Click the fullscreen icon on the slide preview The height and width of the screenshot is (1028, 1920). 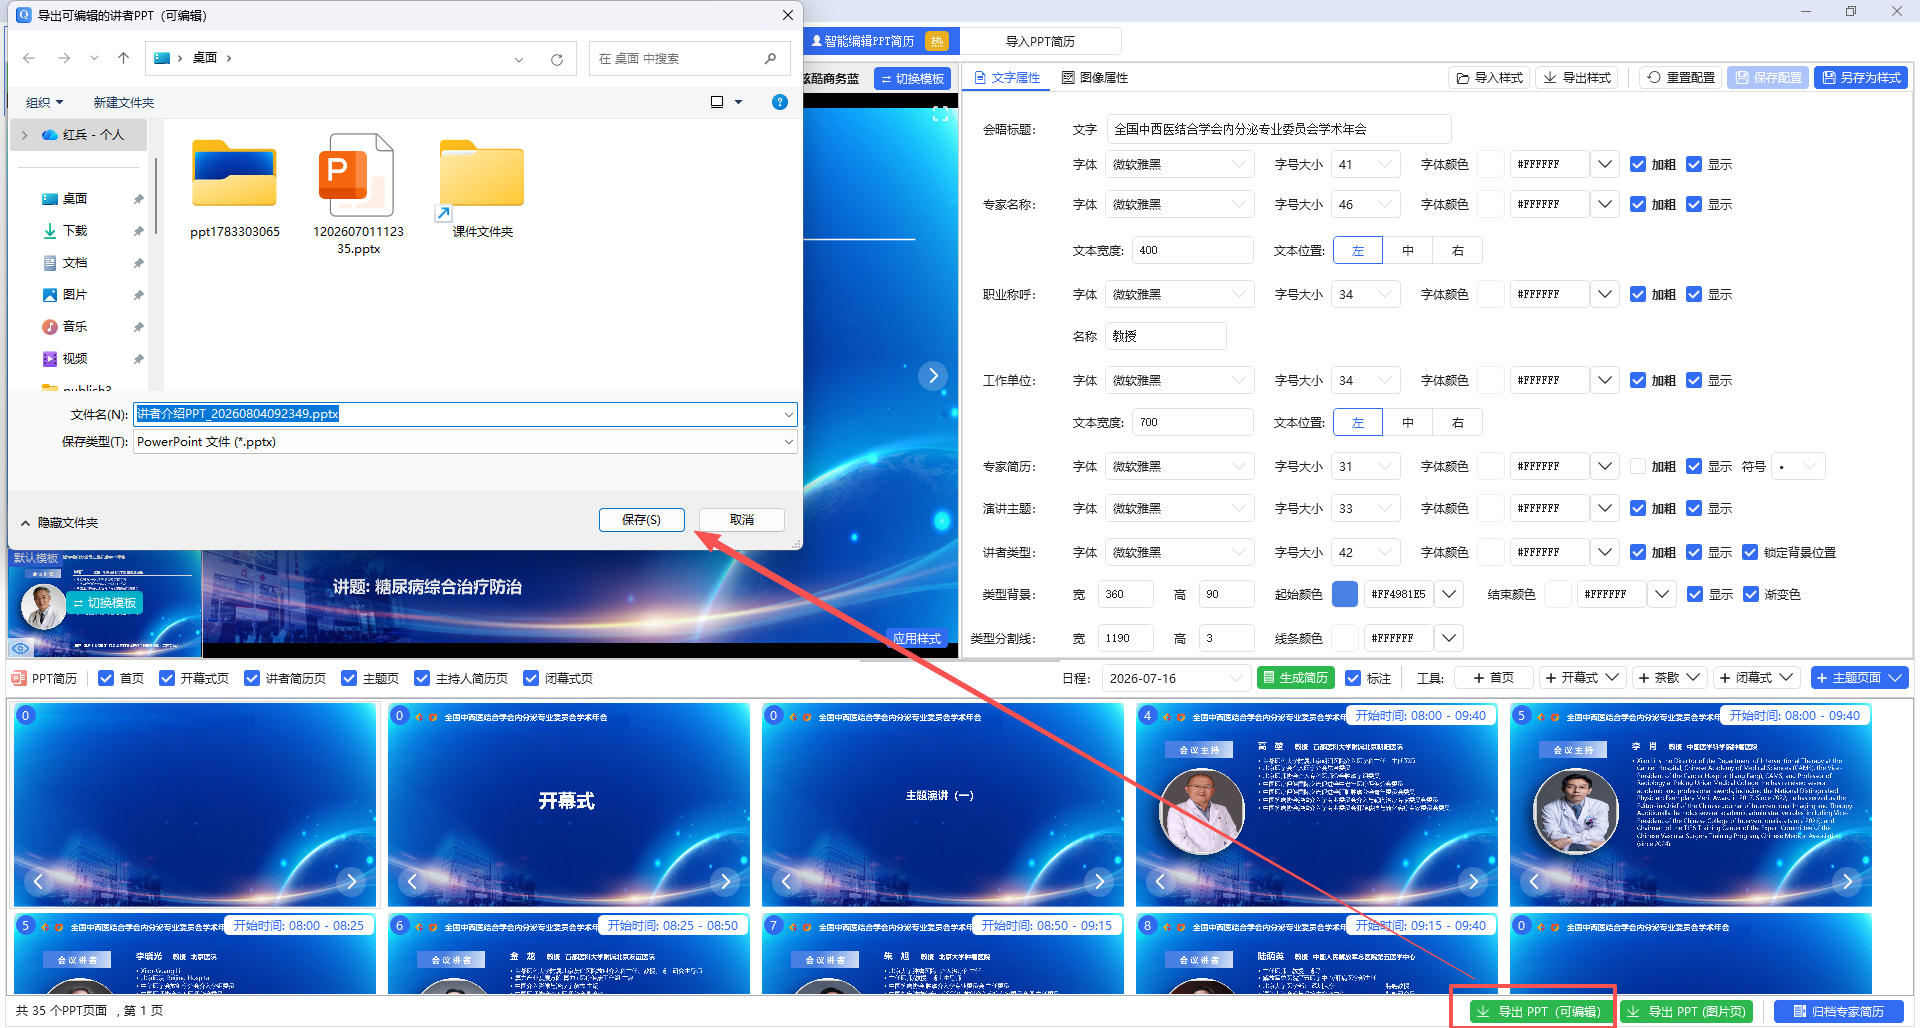pyautogui.click(x=940, y=114)
